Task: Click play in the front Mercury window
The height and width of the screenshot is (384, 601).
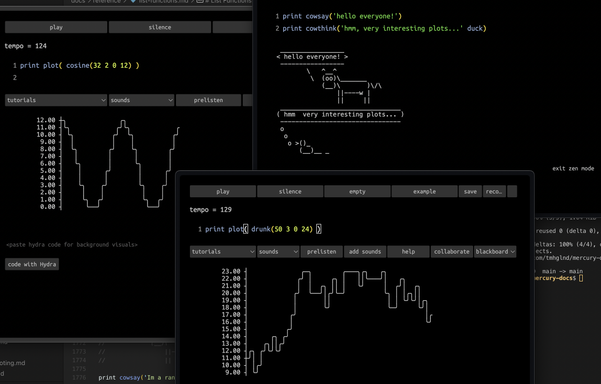Action: pyautogui.click(x=223, y=191)
